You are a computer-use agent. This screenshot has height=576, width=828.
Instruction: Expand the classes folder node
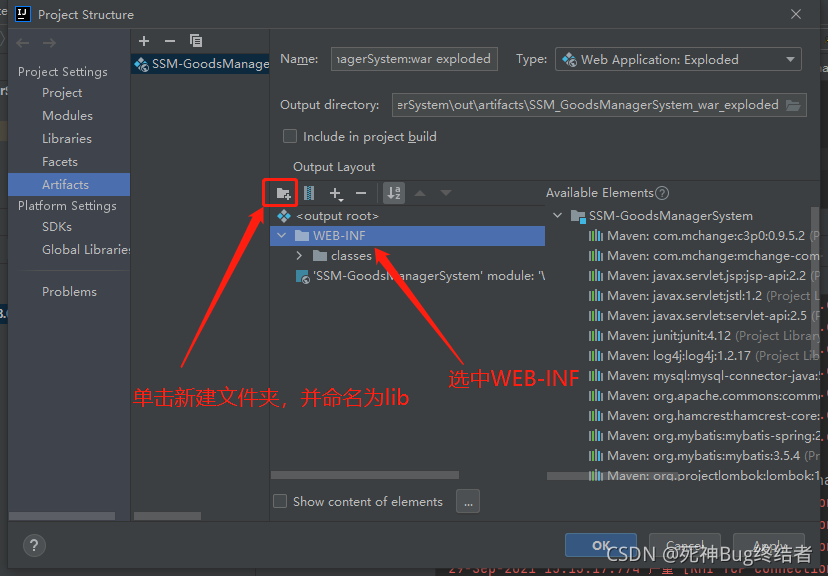[x=299, y=256]
